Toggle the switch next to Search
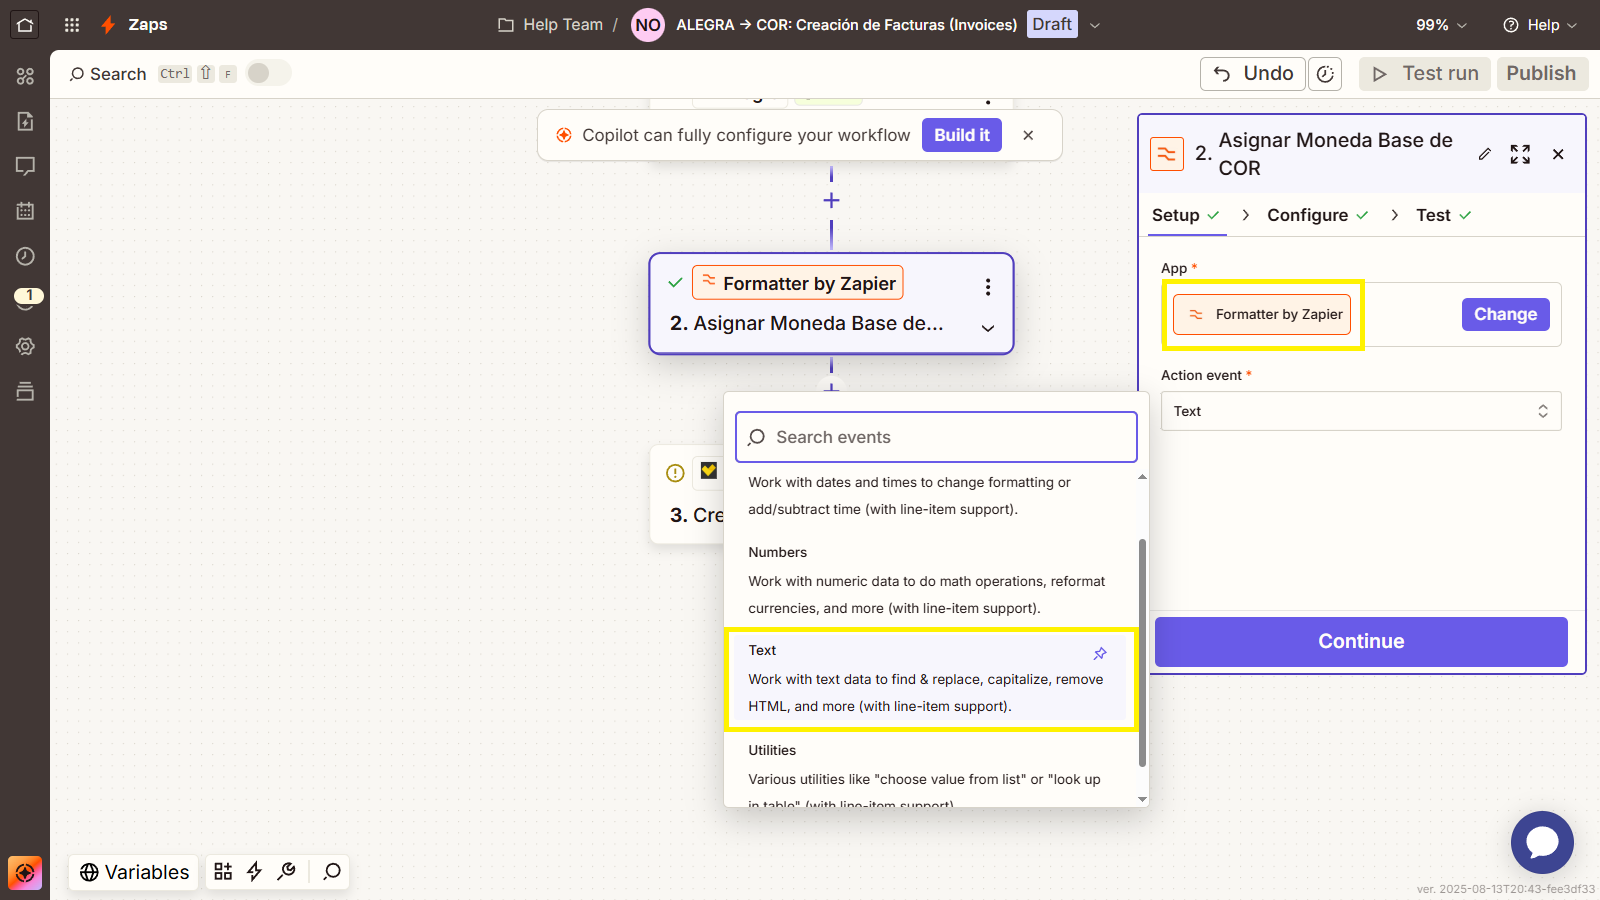 pos(268,73)
